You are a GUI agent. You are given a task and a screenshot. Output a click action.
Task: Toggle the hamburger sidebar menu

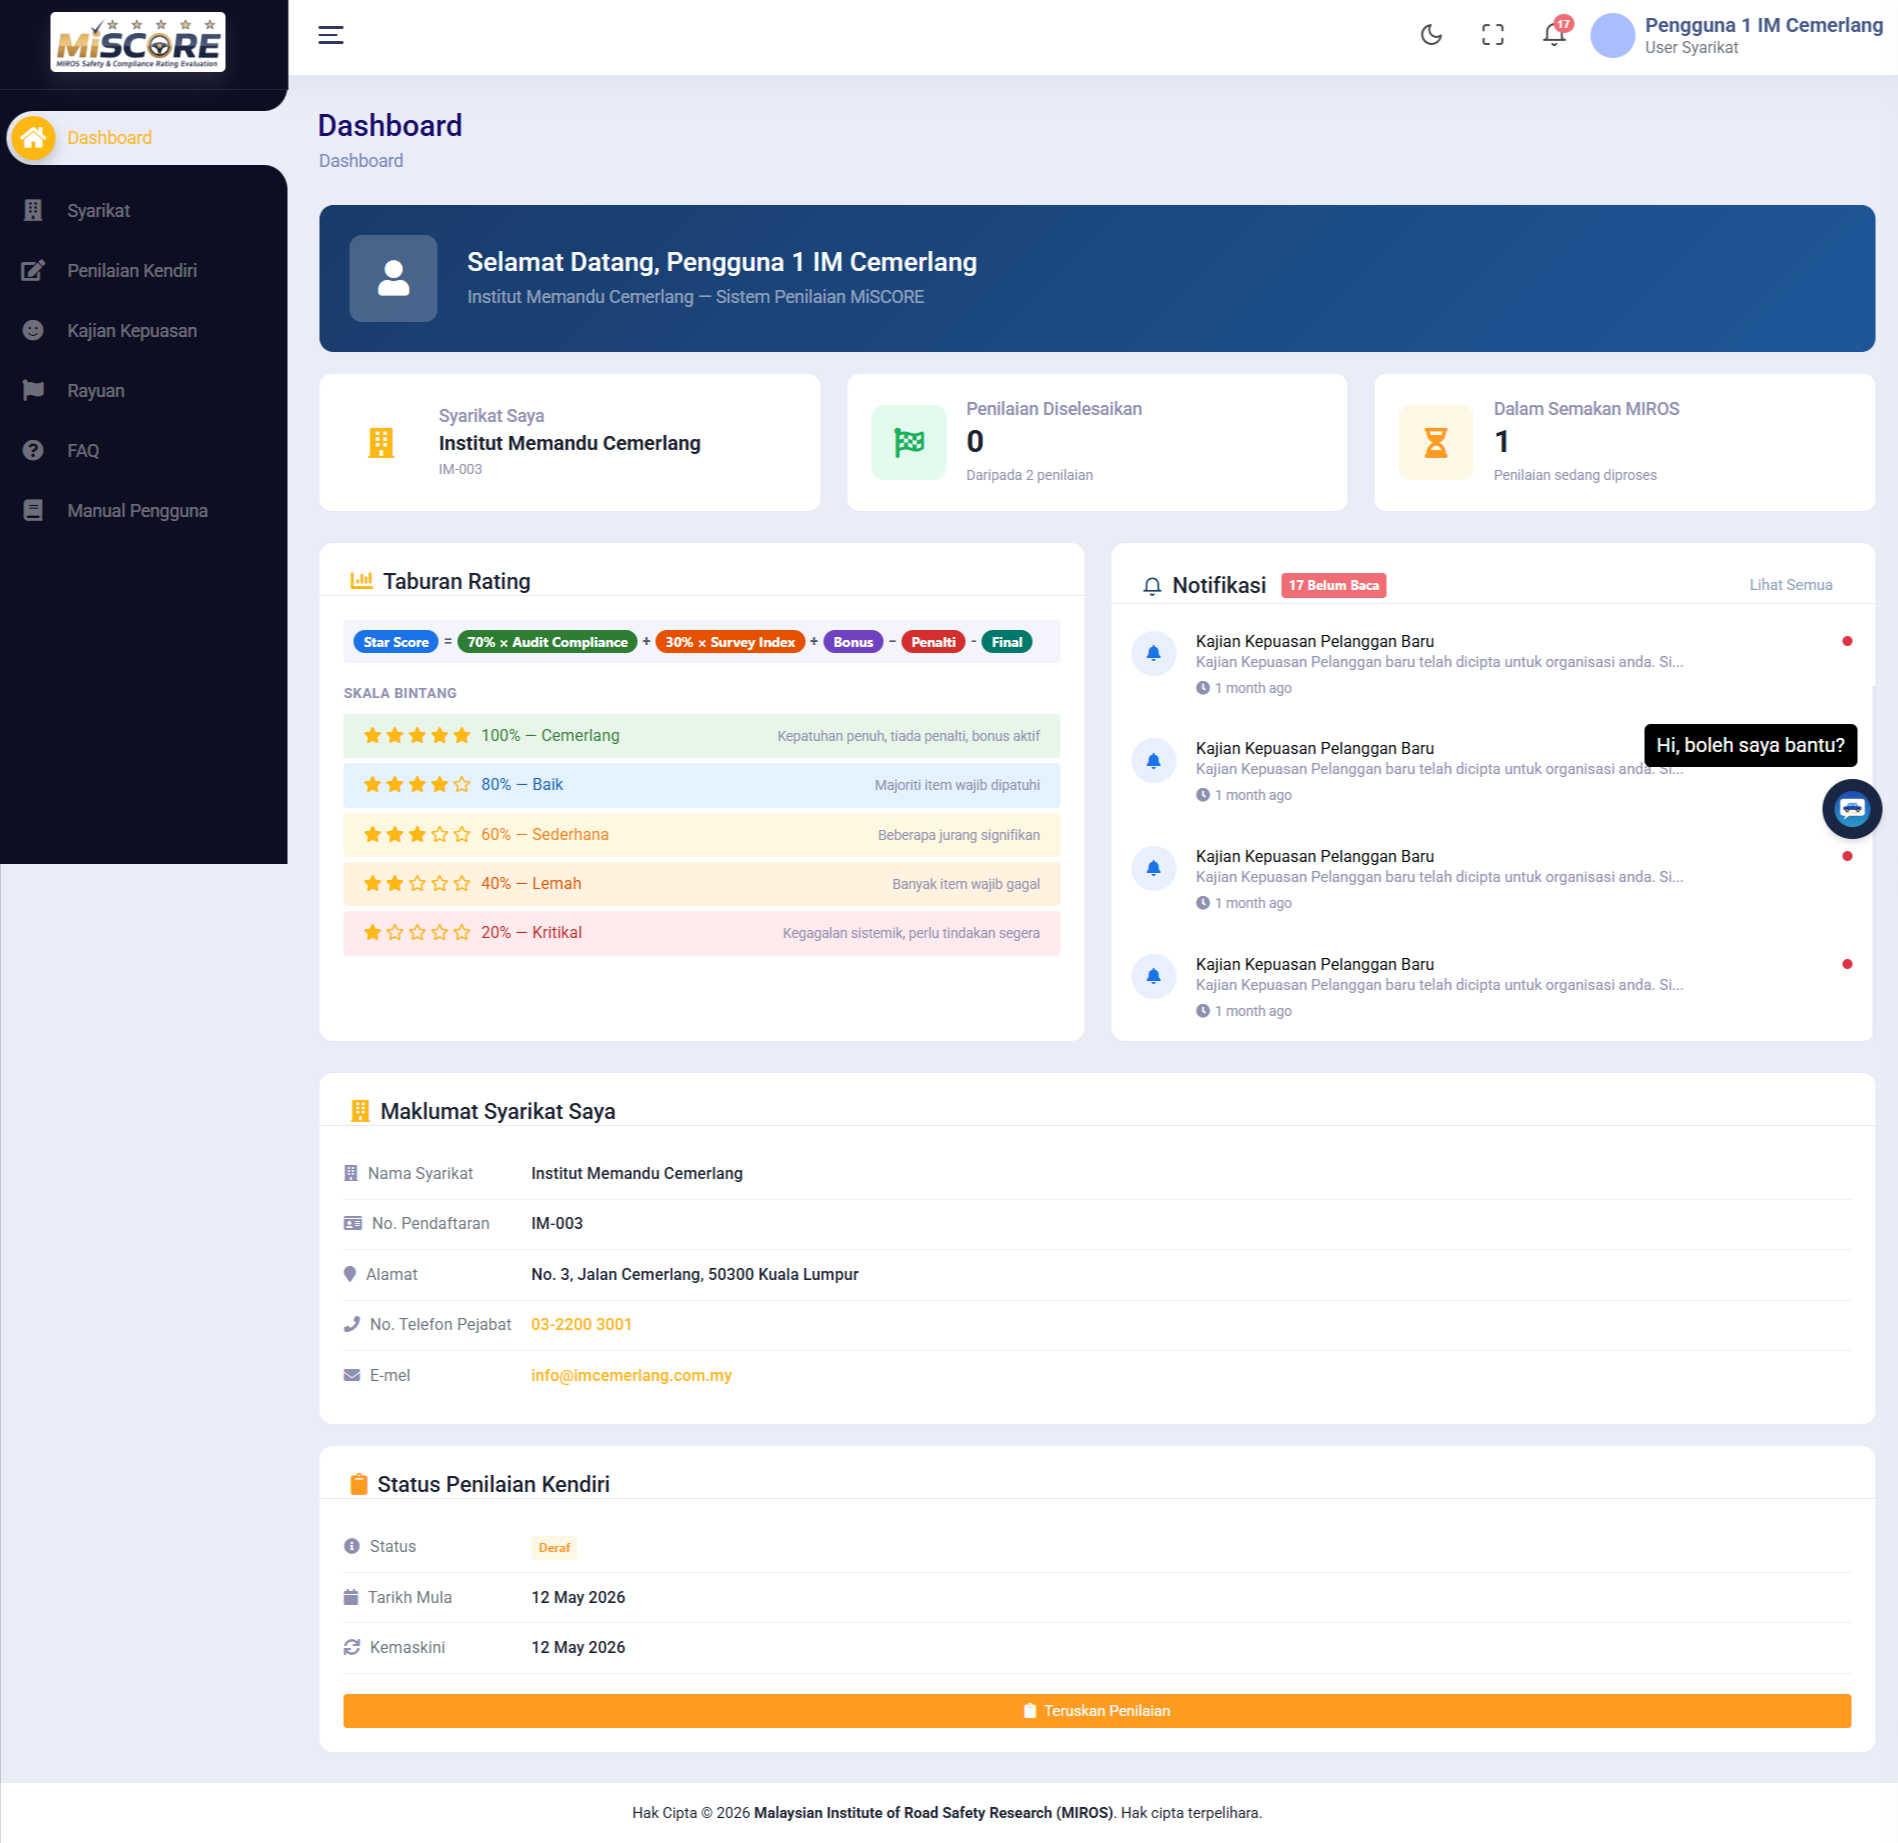pos(331,35)
